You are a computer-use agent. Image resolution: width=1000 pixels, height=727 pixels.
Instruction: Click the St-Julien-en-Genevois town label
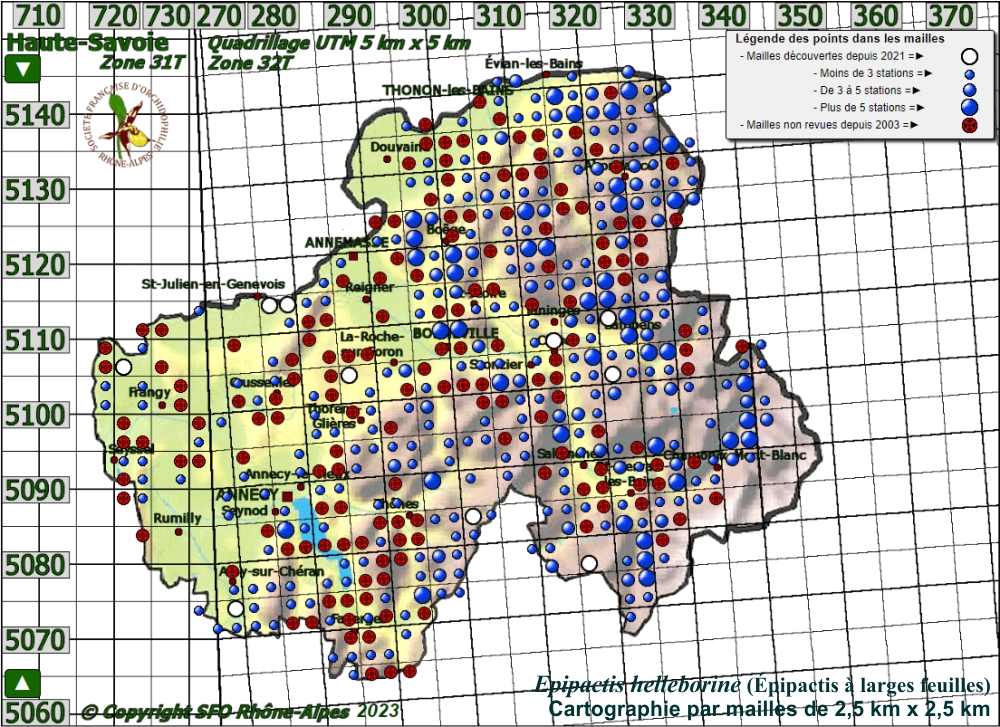pyautogui.click(x=213, y=283)
